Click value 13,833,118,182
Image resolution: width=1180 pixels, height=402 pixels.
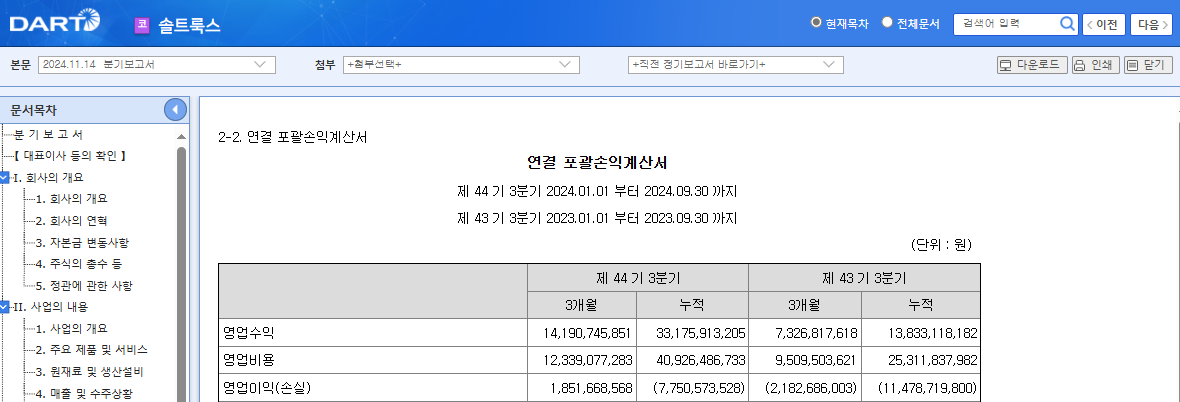pos(932,332)
